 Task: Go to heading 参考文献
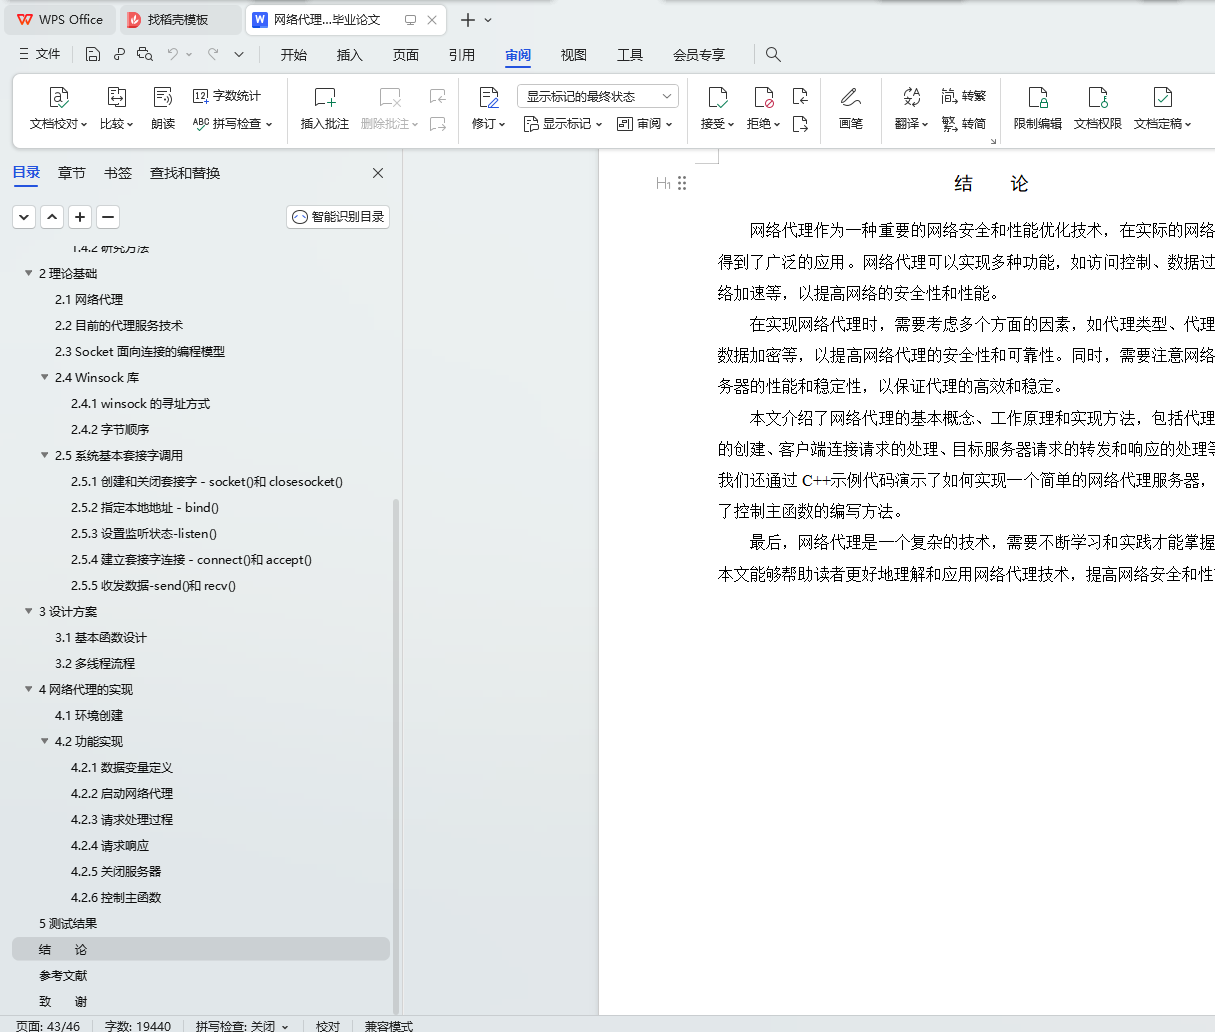[x=63, y=975]
